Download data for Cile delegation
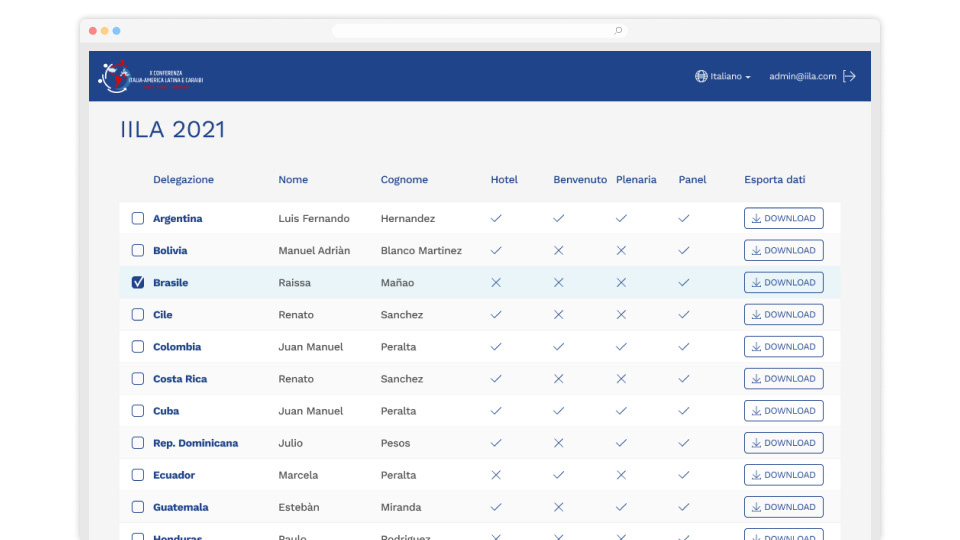 click(784, 315)
